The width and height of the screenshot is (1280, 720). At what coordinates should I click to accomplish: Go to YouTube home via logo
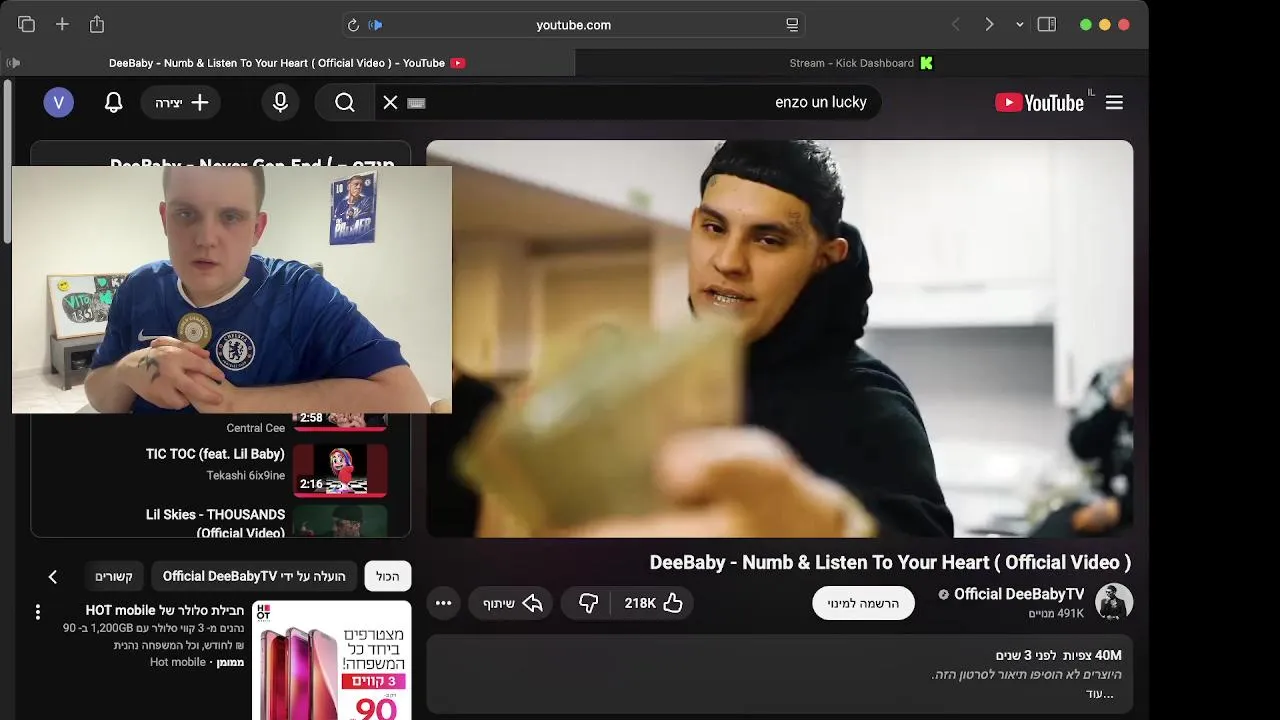(1040, 102)
